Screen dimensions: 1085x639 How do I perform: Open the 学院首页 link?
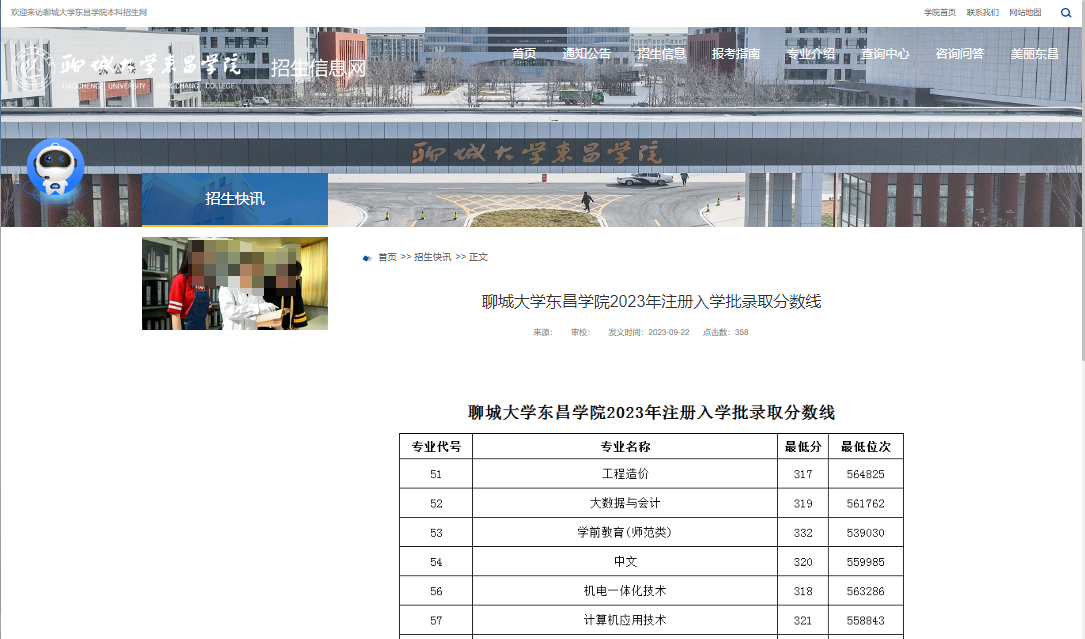pos(940,12)
